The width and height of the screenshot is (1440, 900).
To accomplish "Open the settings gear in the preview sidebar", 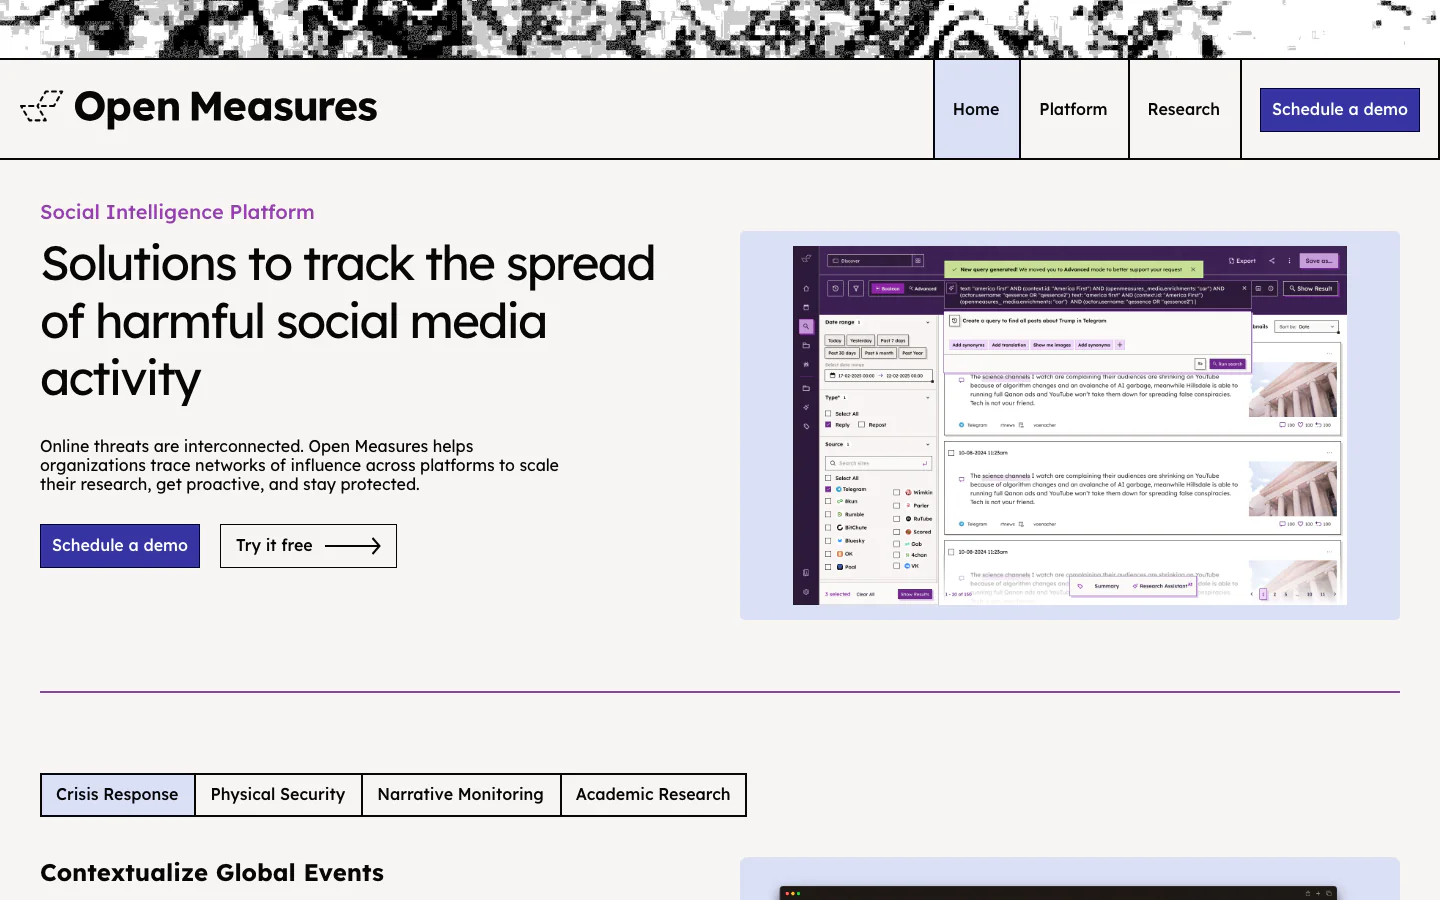I will [806, 592].
